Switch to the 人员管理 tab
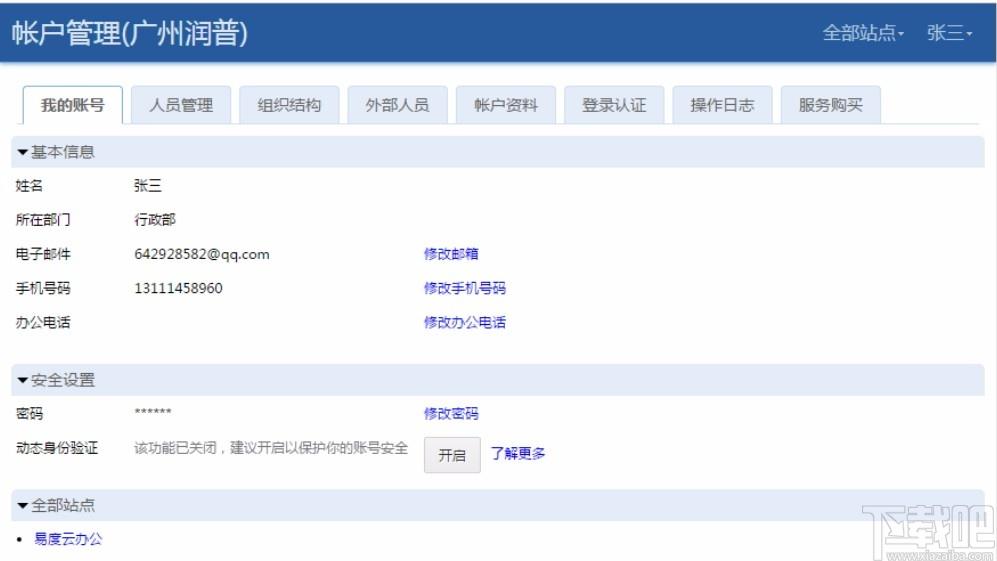 tap(181, 105)
